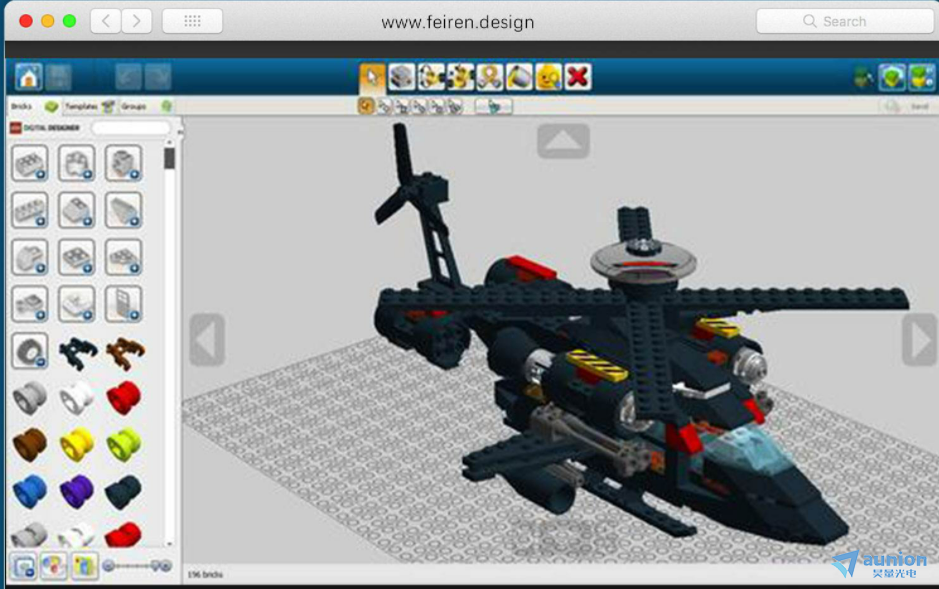Image resolution: width=939 pixels, height=589 pixels.
Task: Choose shape selection sub-tool
Action: pyautogui.click(x=437, y=107)
